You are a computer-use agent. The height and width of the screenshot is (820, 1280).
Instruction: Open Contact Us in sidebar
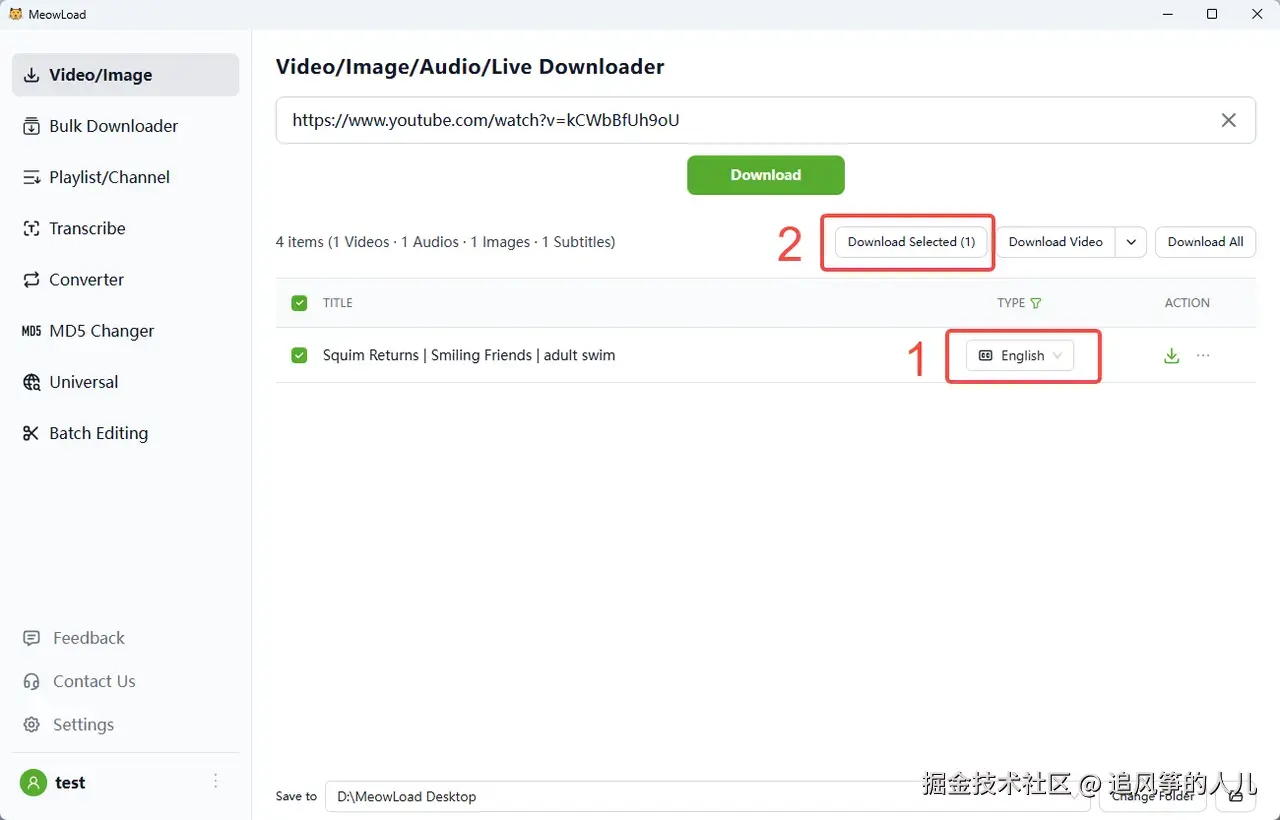[x=125, y=681]
